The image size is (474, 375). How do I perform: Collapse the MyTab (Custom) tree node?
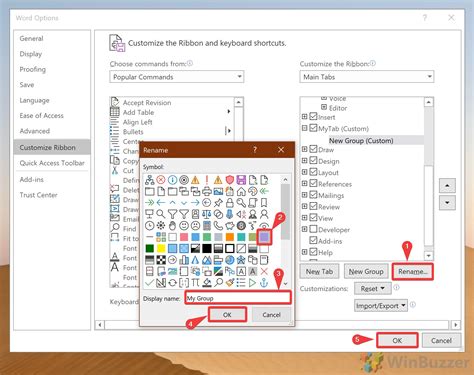304,128
